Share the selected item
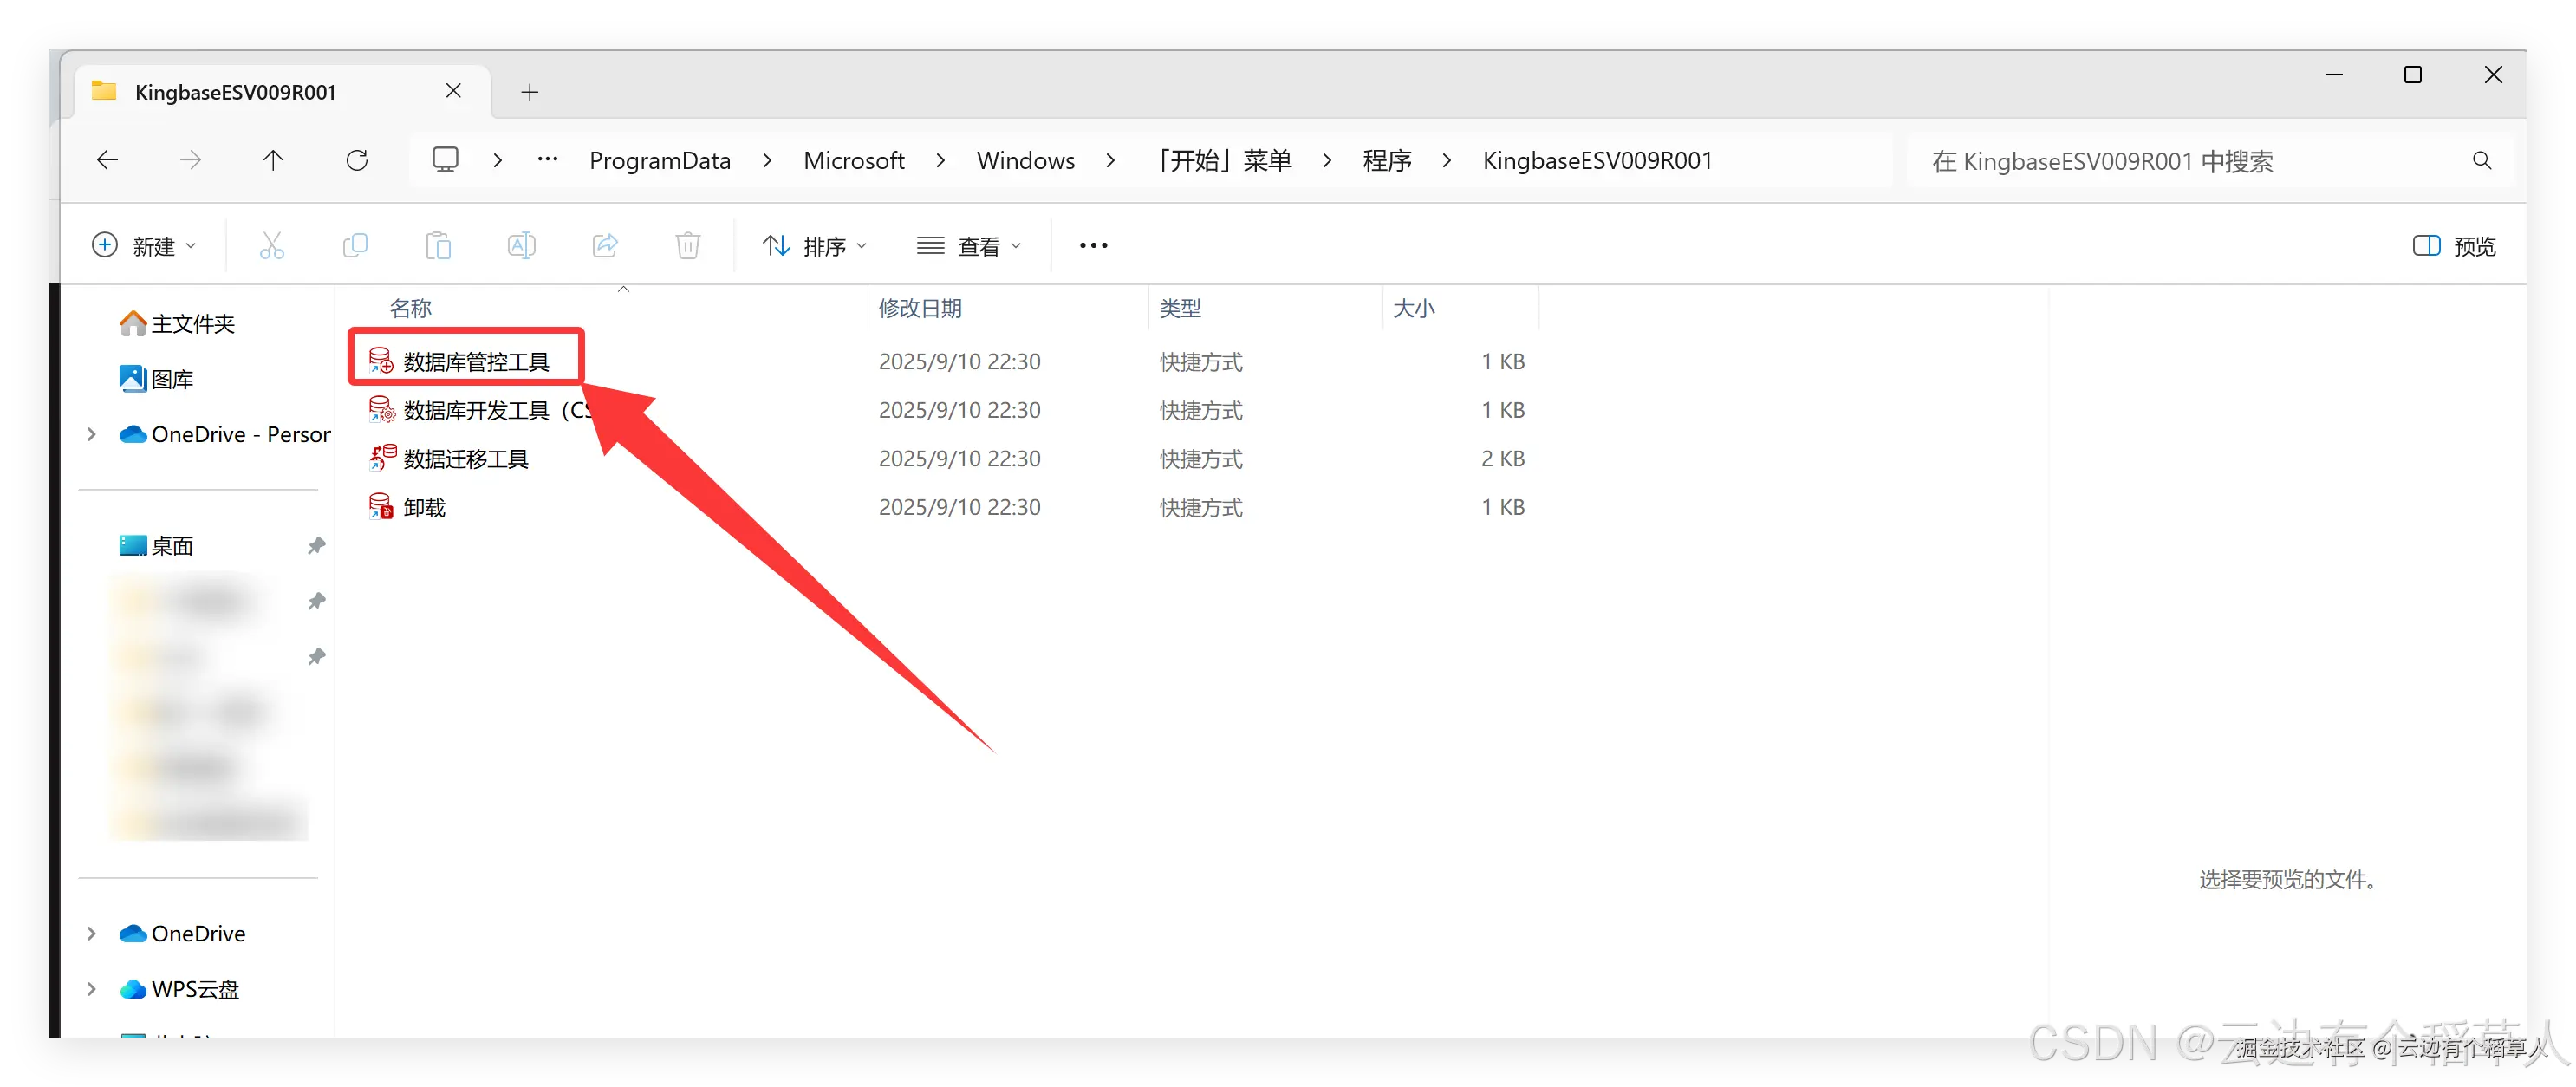The width and height of the screenshot is (2576, 1087). tap(605, 246)
